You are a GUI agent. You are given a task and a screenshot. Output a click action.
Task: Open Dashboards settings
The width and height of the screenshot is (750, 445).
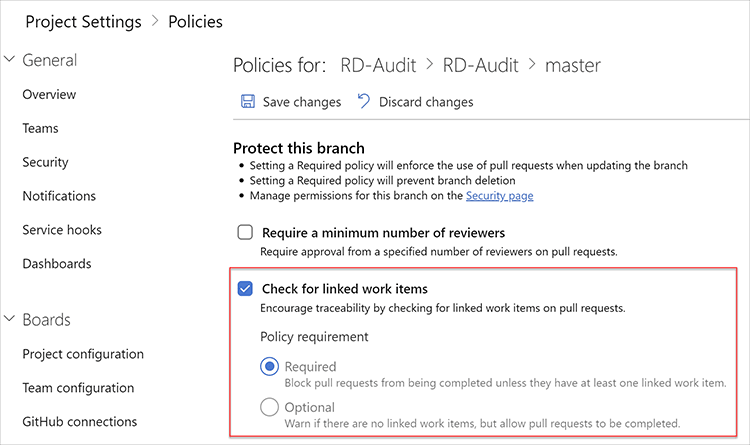pyautogui.click(x=56, y=264)
